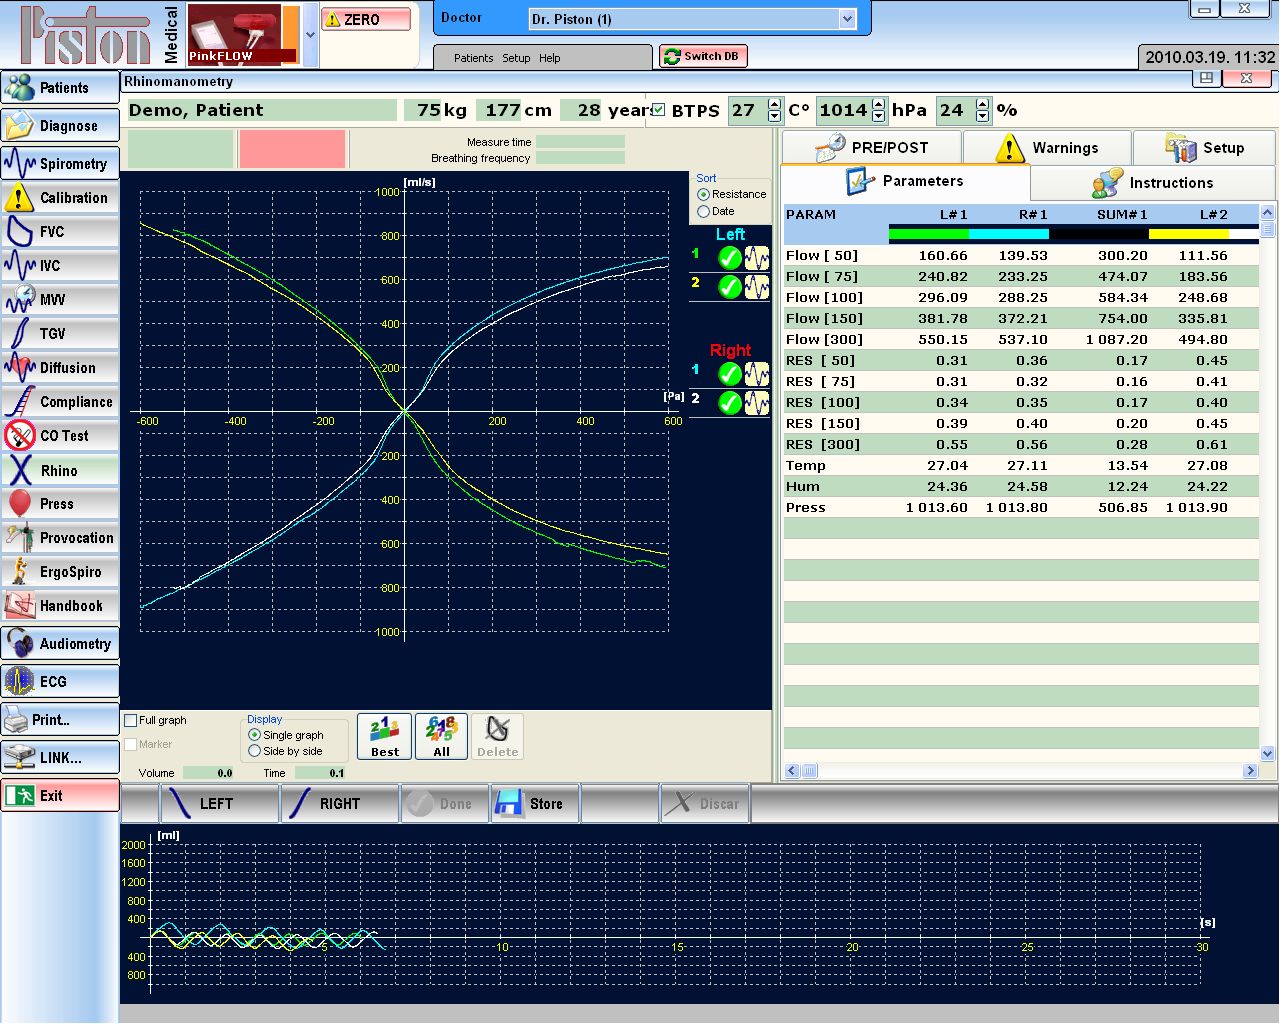
Task: Click the Switch DB button
Action: 702,57
